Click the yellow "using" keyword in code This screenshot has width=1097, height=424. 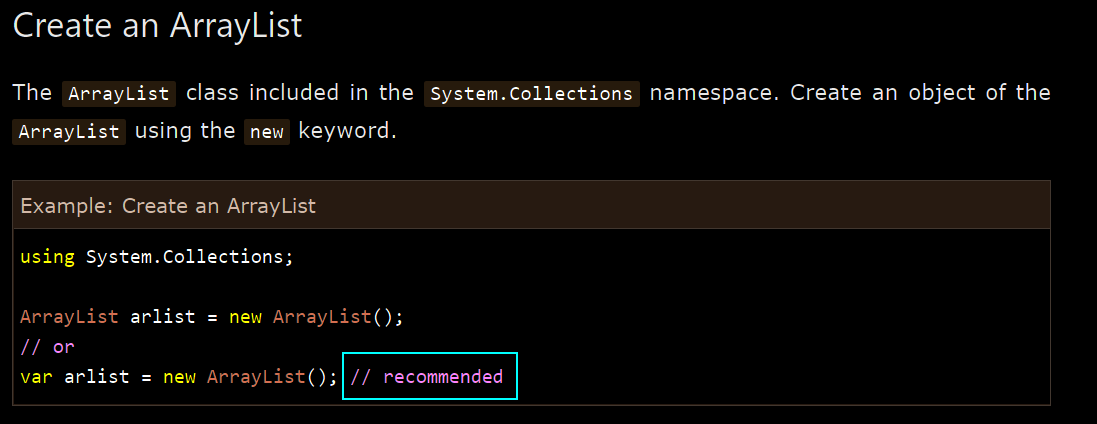click(47, 257)
